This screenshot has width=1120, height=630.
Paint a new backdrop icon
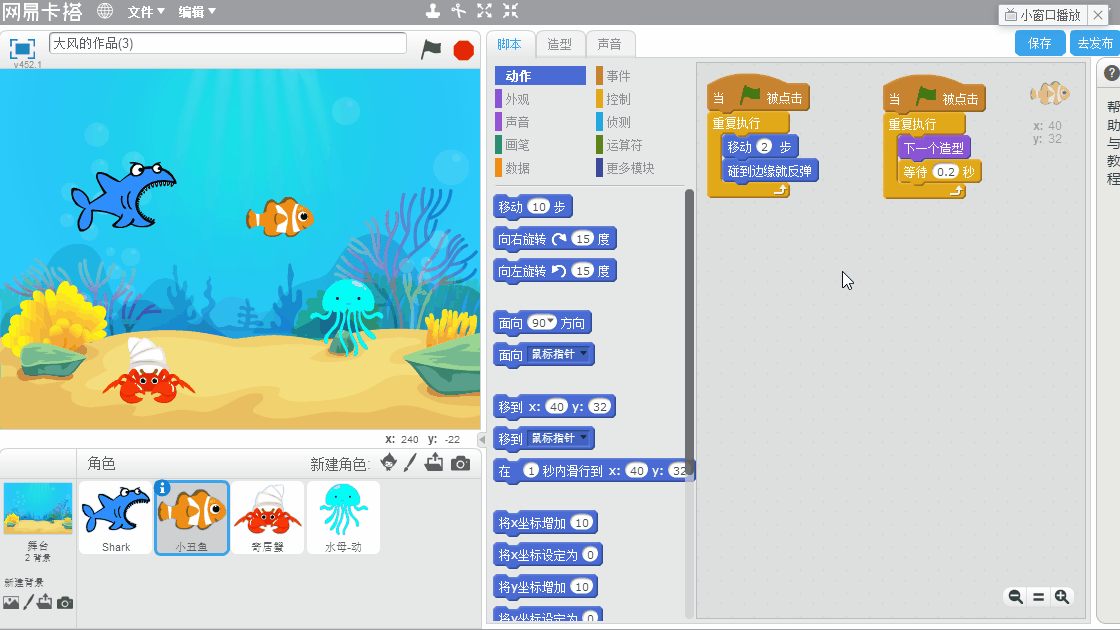tap(29, 602)
